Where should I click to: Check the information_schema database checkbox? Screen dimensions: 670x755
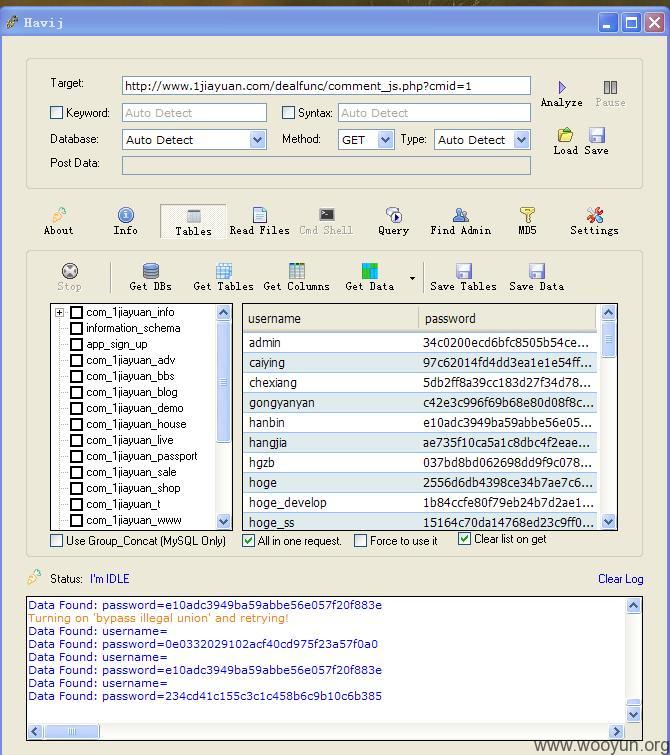coord(76,328)
